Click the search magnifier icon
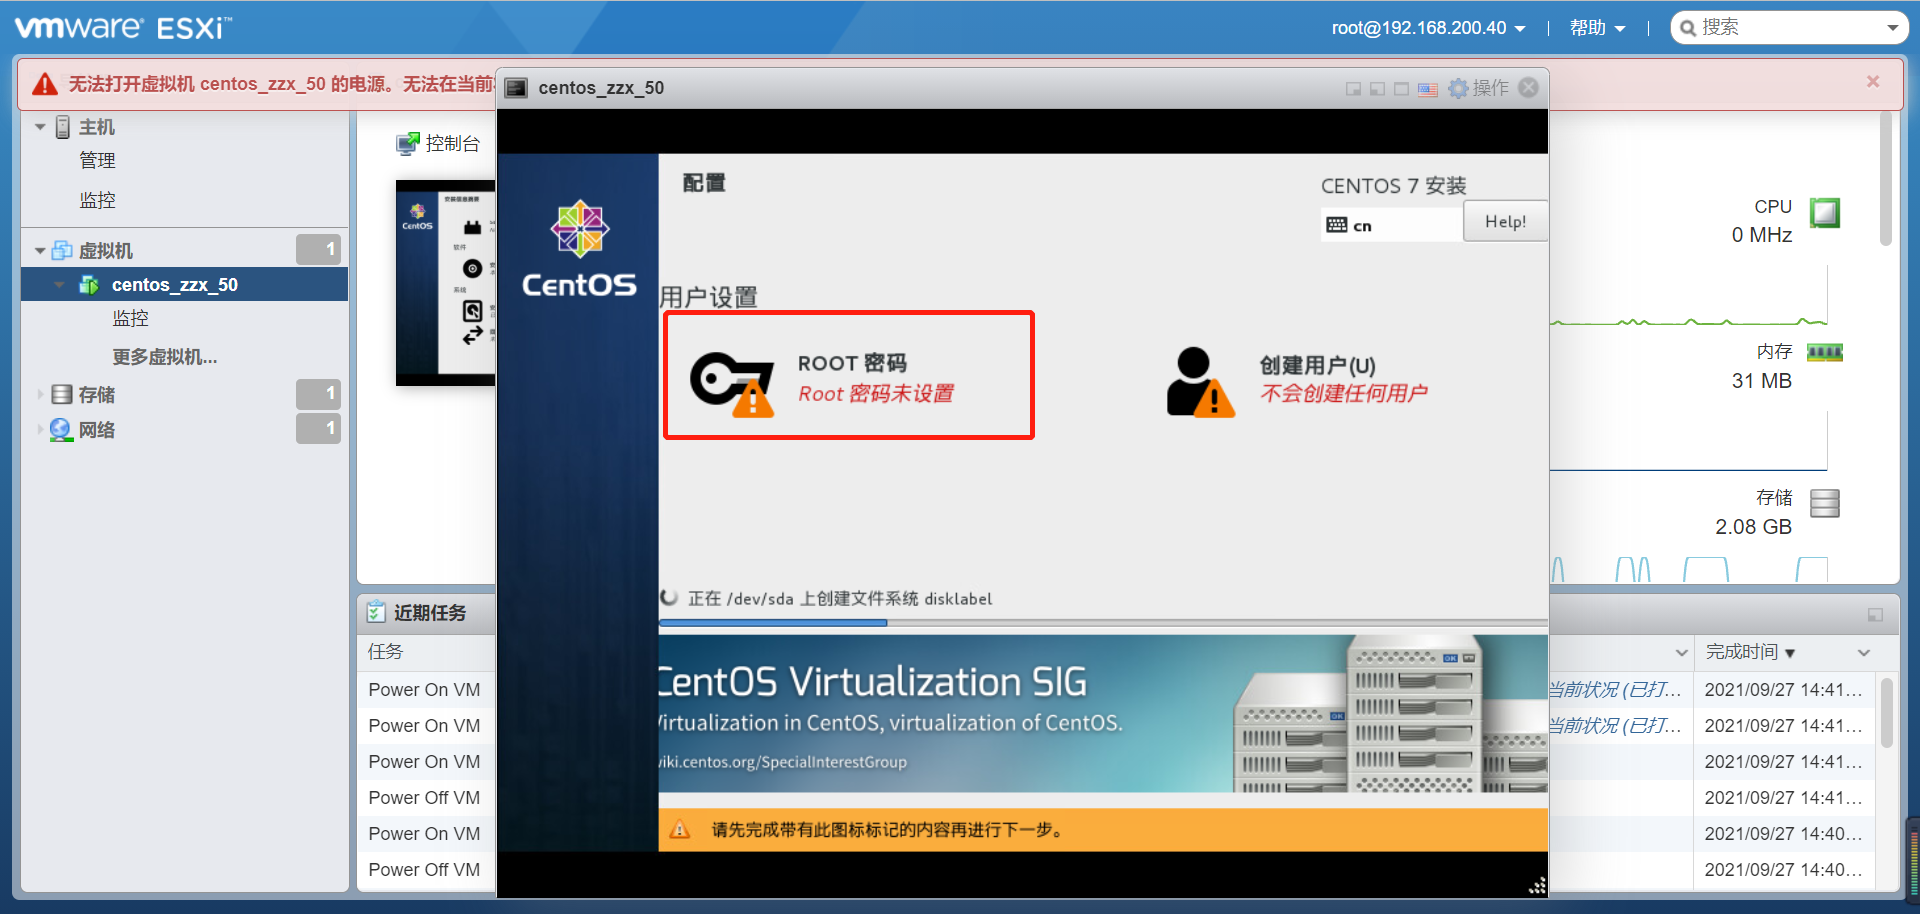The width and height of the screenshot is (1920, 914). coord(1688,28)
